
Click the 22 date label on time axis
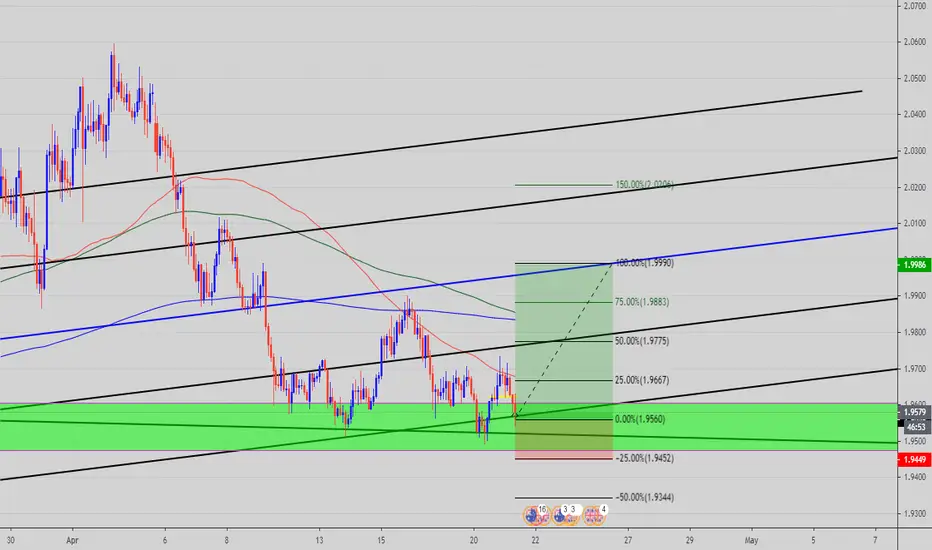pyautogui.click(x=536, y=540)
